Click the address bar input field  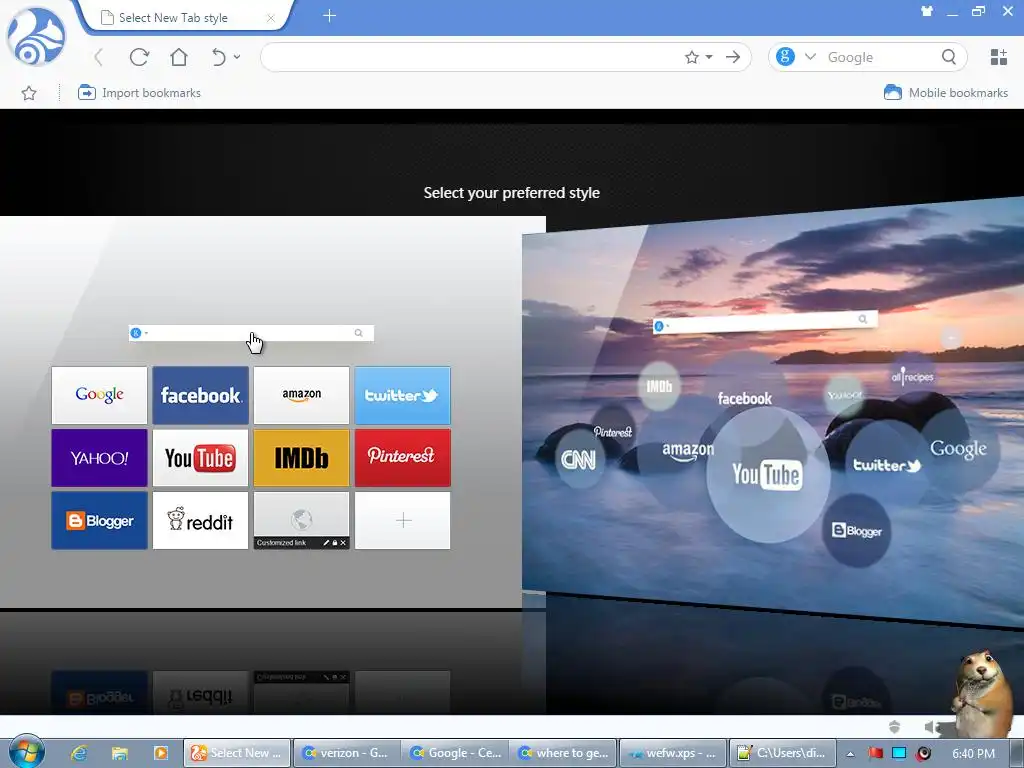(472, 57)
